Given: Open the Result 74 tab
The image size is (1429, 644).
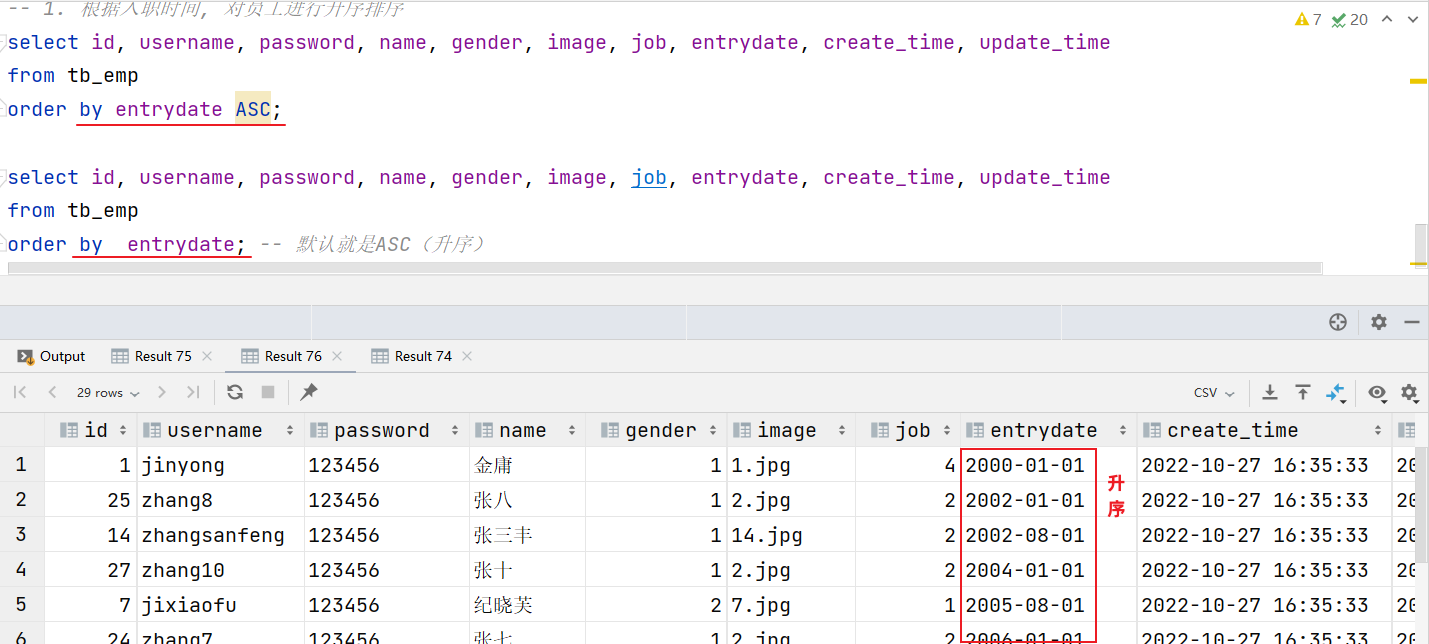Looking at the screenshot, I should point(422,356).
